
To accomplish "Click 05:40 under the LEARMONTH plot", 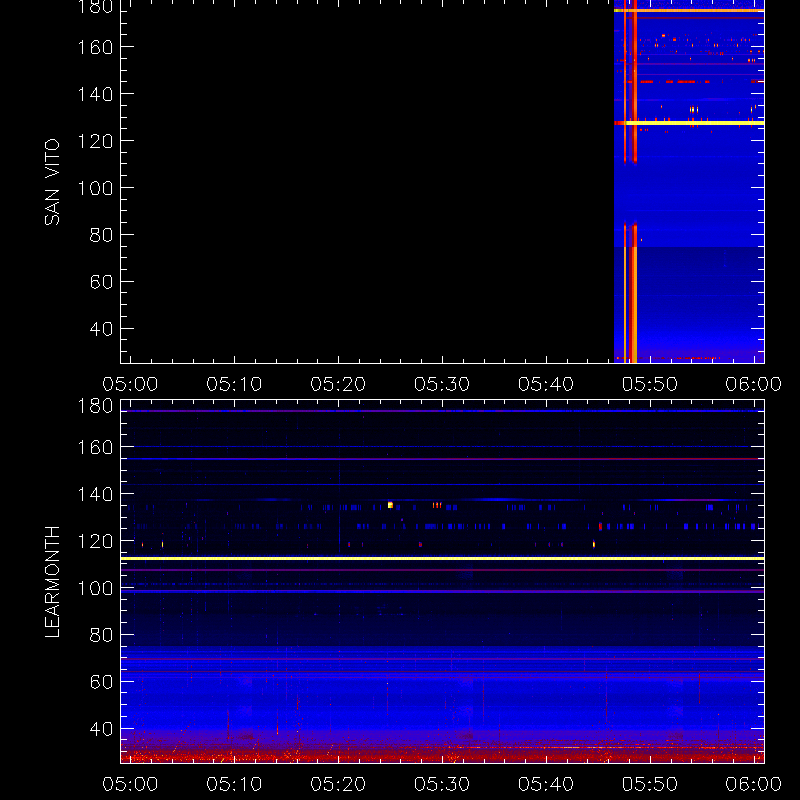I will 546,784.
